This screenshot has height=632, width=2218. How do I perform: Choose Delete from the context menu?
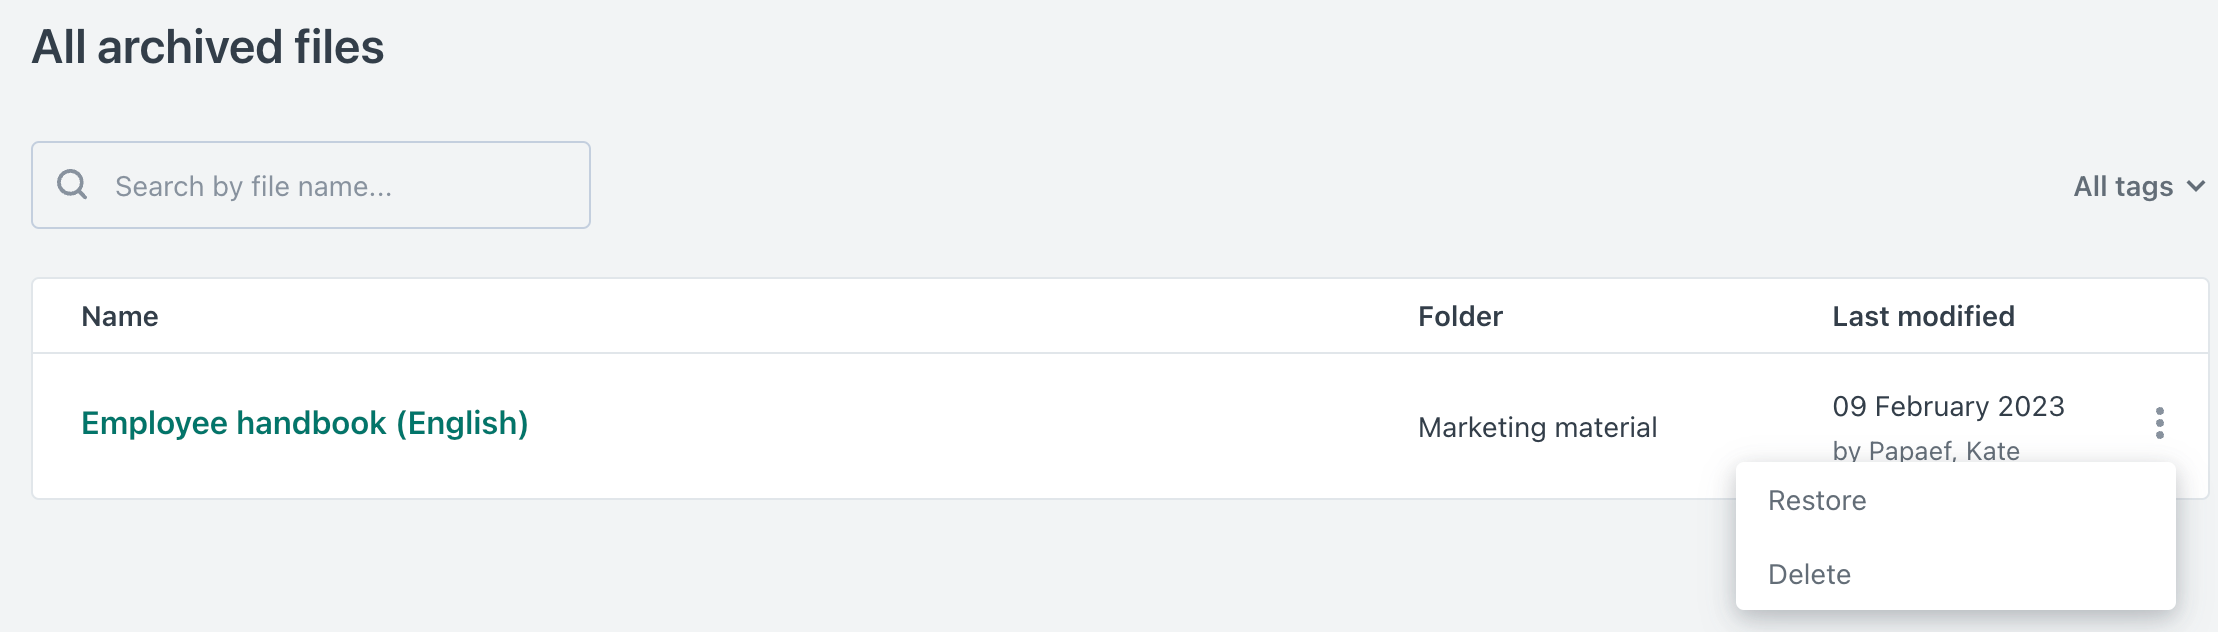point(1809,574)
